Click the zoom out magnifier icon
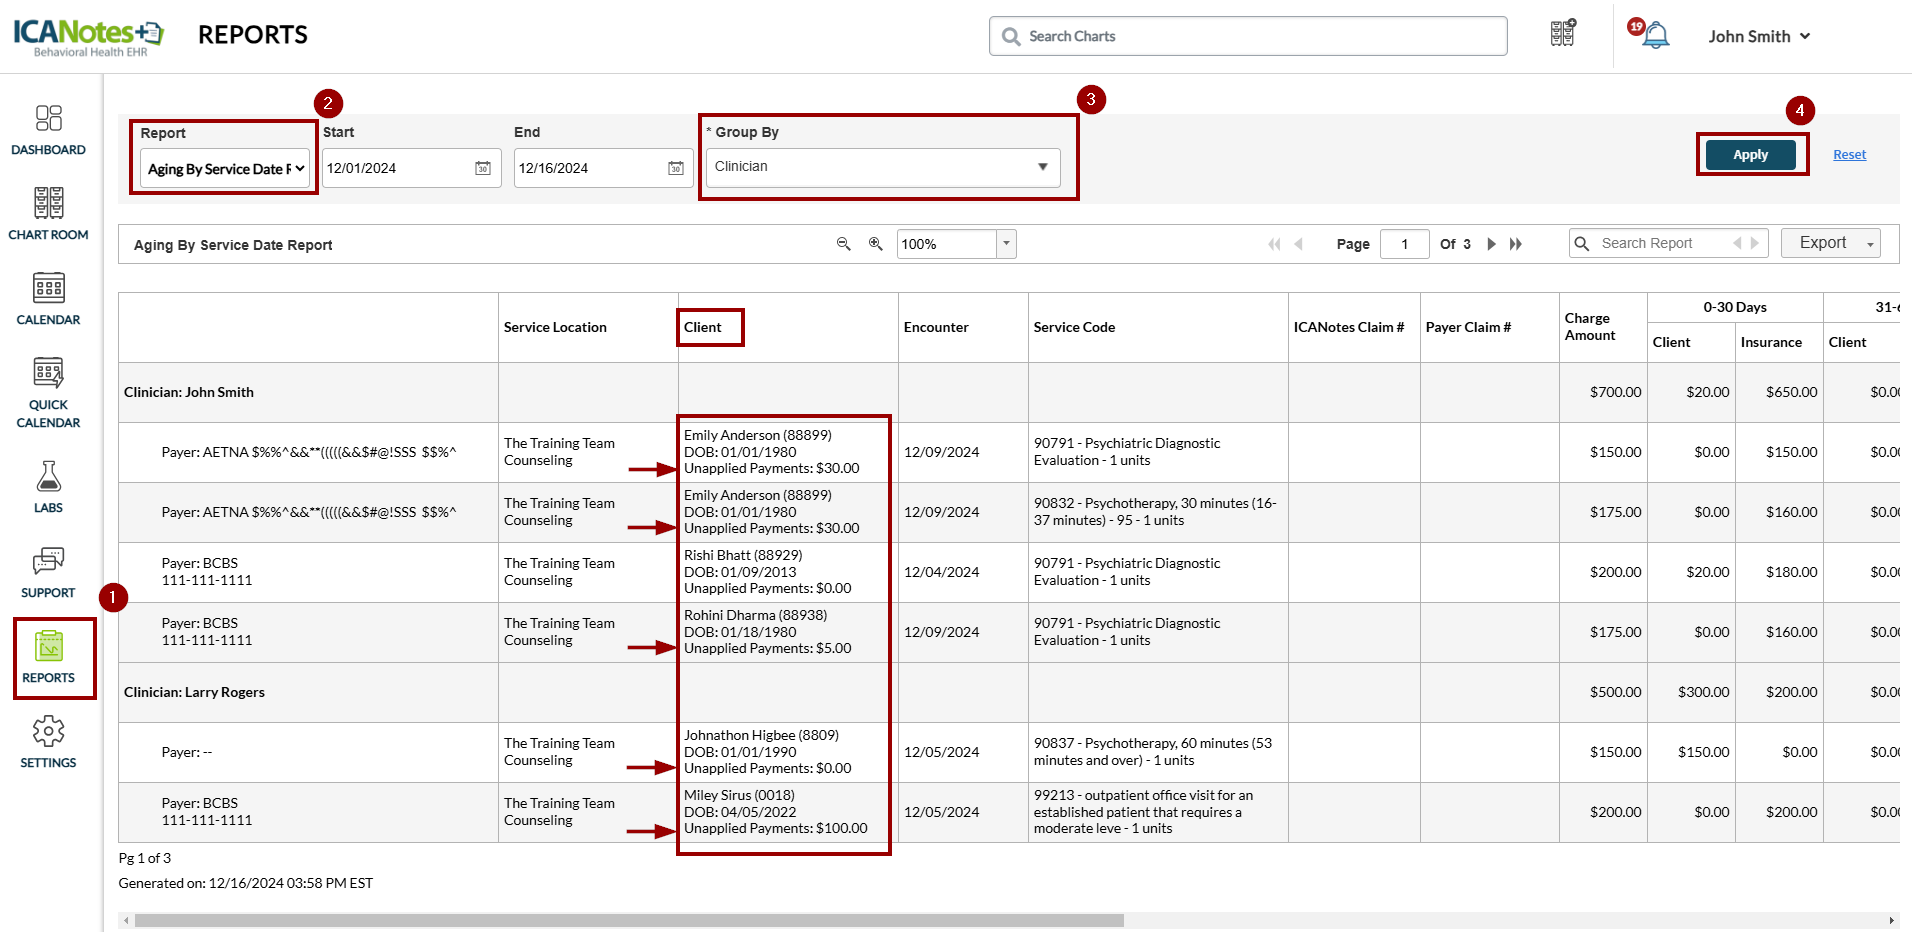 coord(843,244)
